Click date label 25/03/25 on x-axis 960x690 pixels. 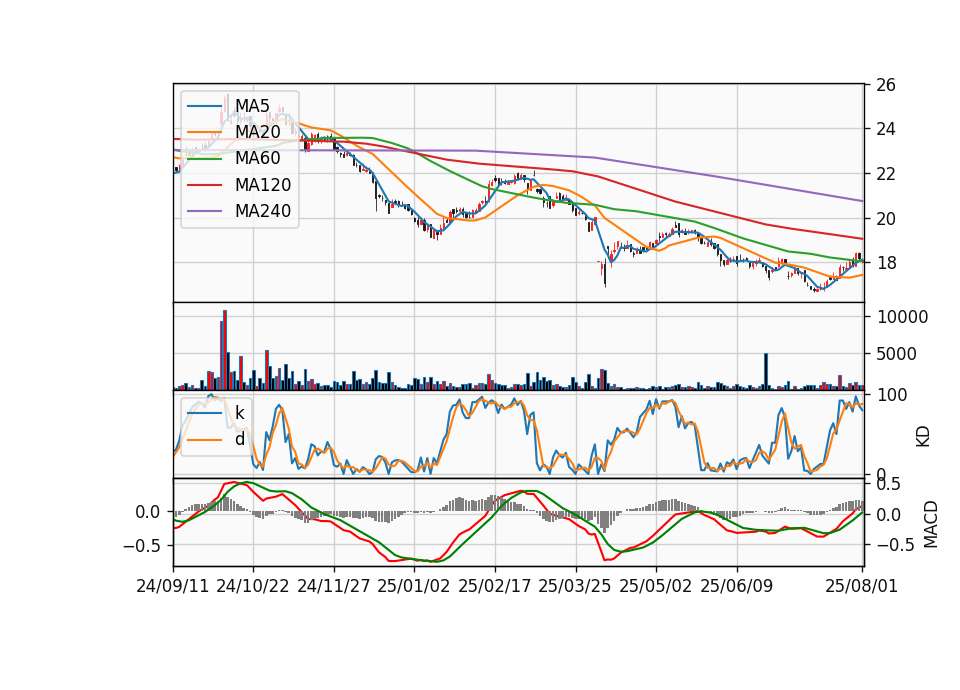[x=575, y=586]
